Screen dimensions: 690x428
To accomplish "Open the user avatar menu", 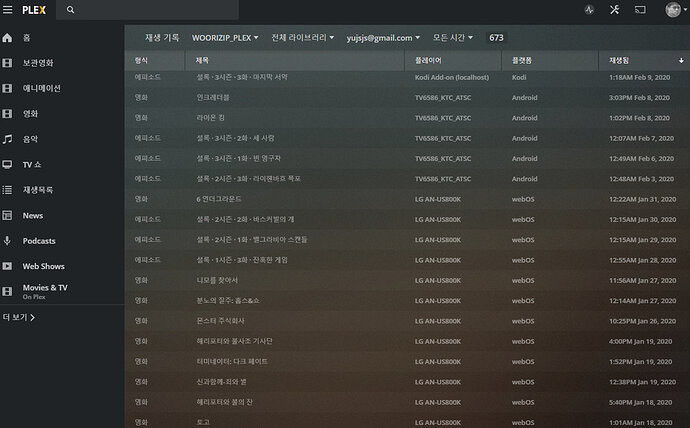I will pos(675,10).
